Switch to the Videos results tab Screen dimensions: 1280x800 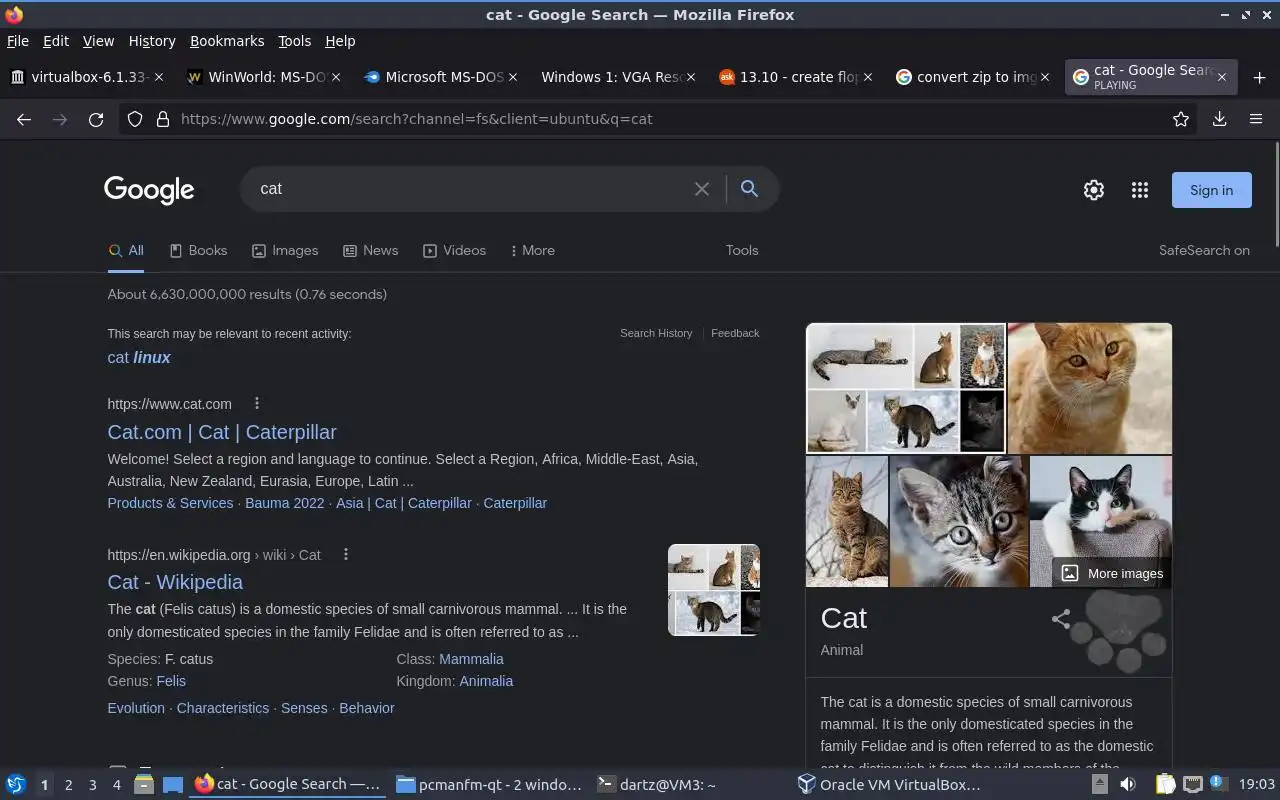(455, 251)
